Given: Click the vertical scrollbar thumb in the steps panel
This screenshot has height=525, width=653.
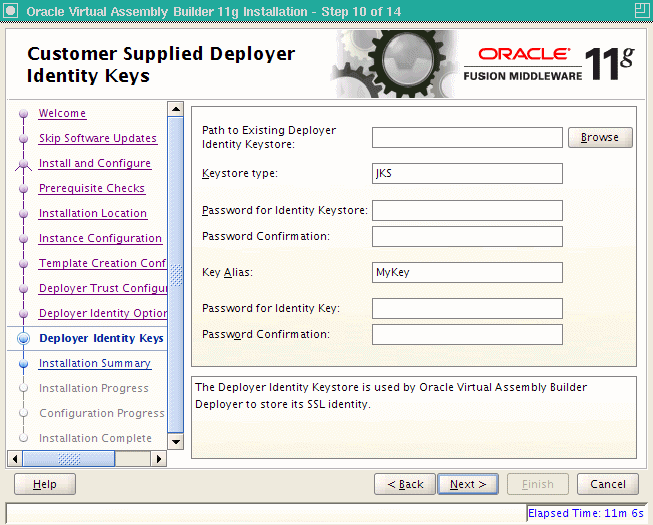Looking at the screenshot, I should (x=176, y=275).
